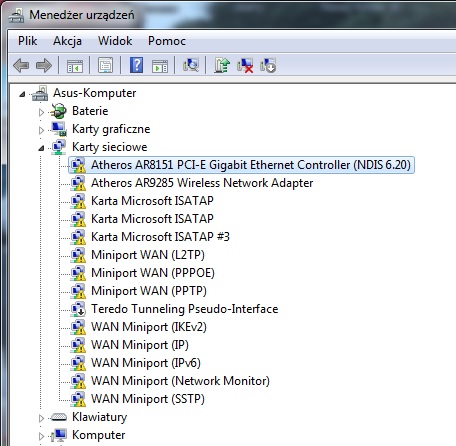456x446 pixels.
Task: Click the Update driver software icon
Action: [x=222, y=65]
